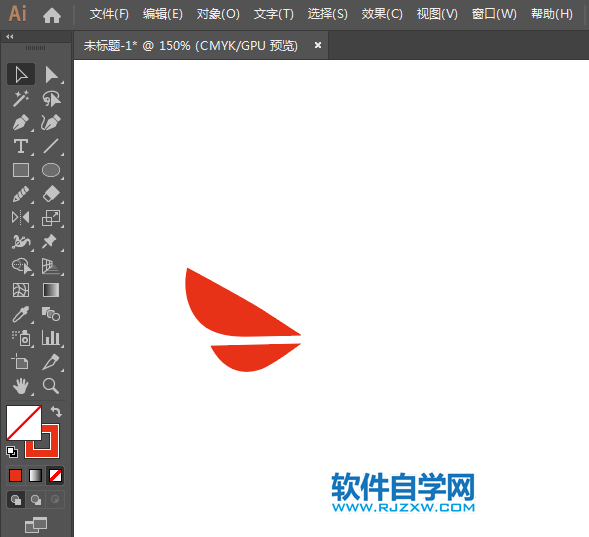
Task: Open the 窗口(W) menu
Action: pos(494,14)
